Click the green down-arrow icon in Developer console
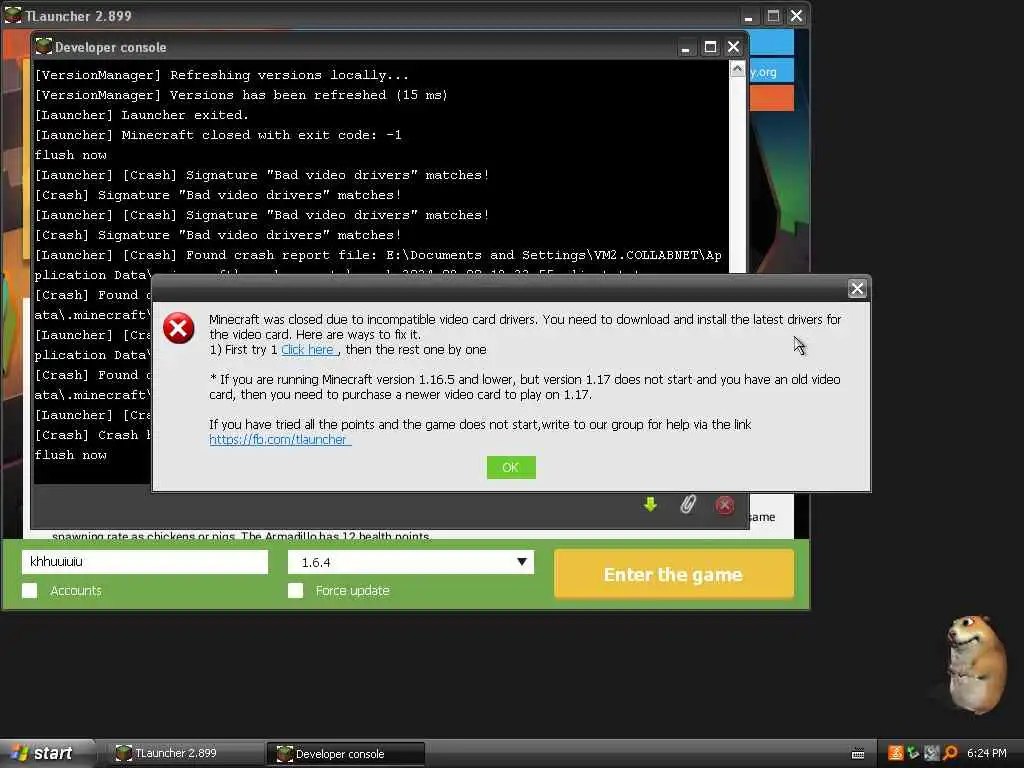 650,504
